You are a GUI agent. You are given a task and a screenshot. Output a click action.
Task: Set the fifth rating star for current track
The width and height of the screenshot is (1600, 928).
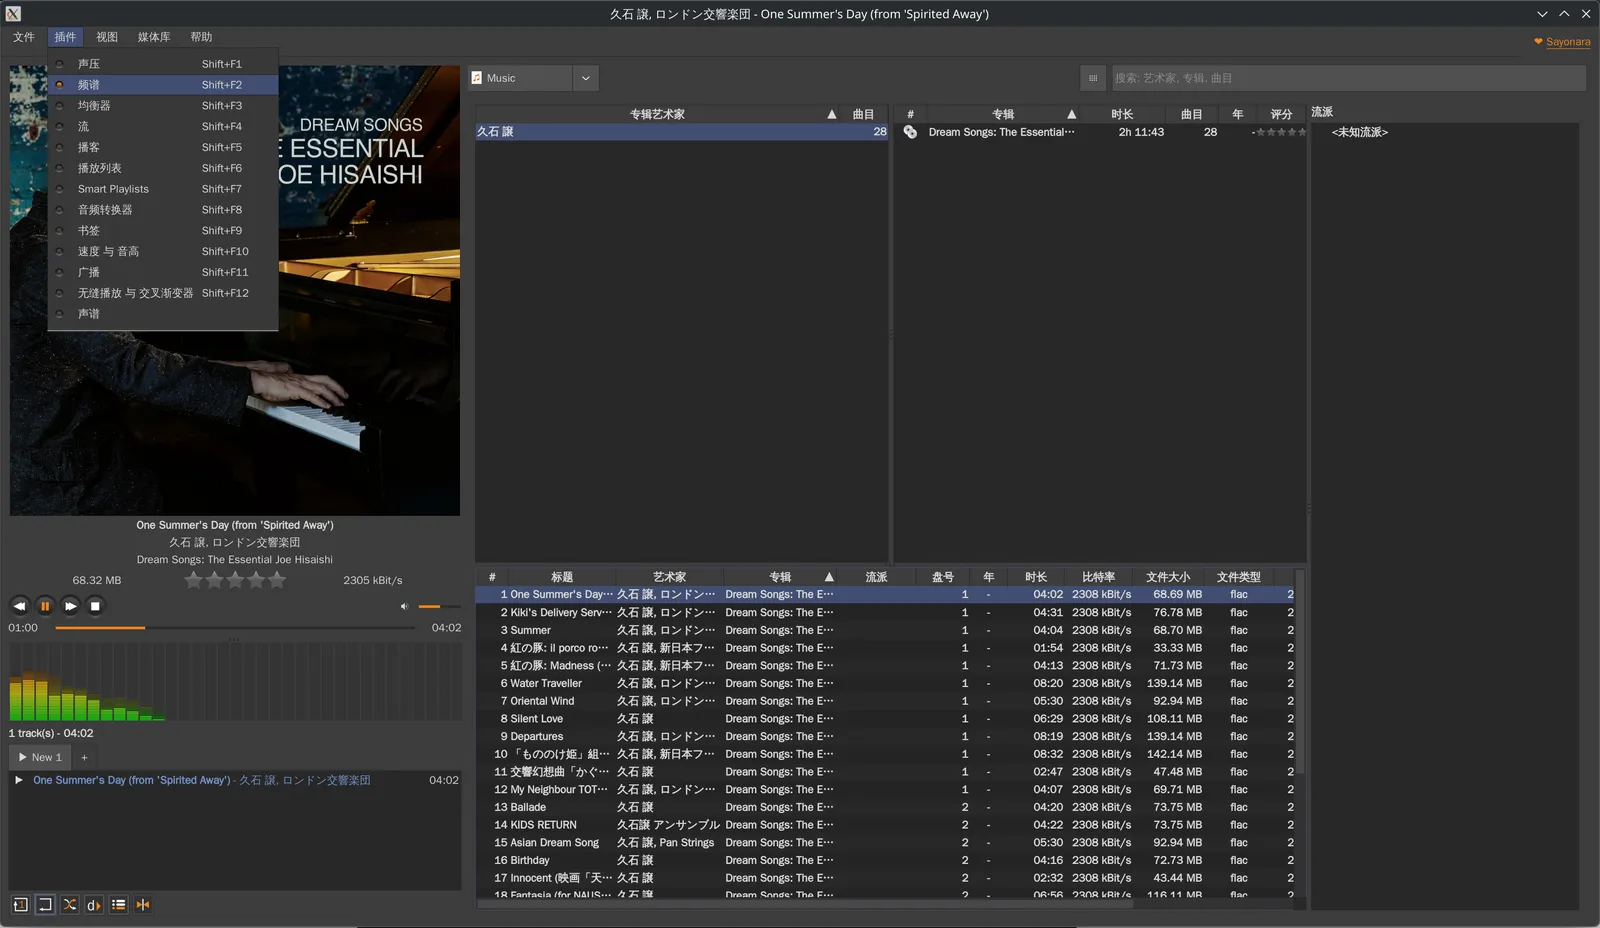(277, 580)
